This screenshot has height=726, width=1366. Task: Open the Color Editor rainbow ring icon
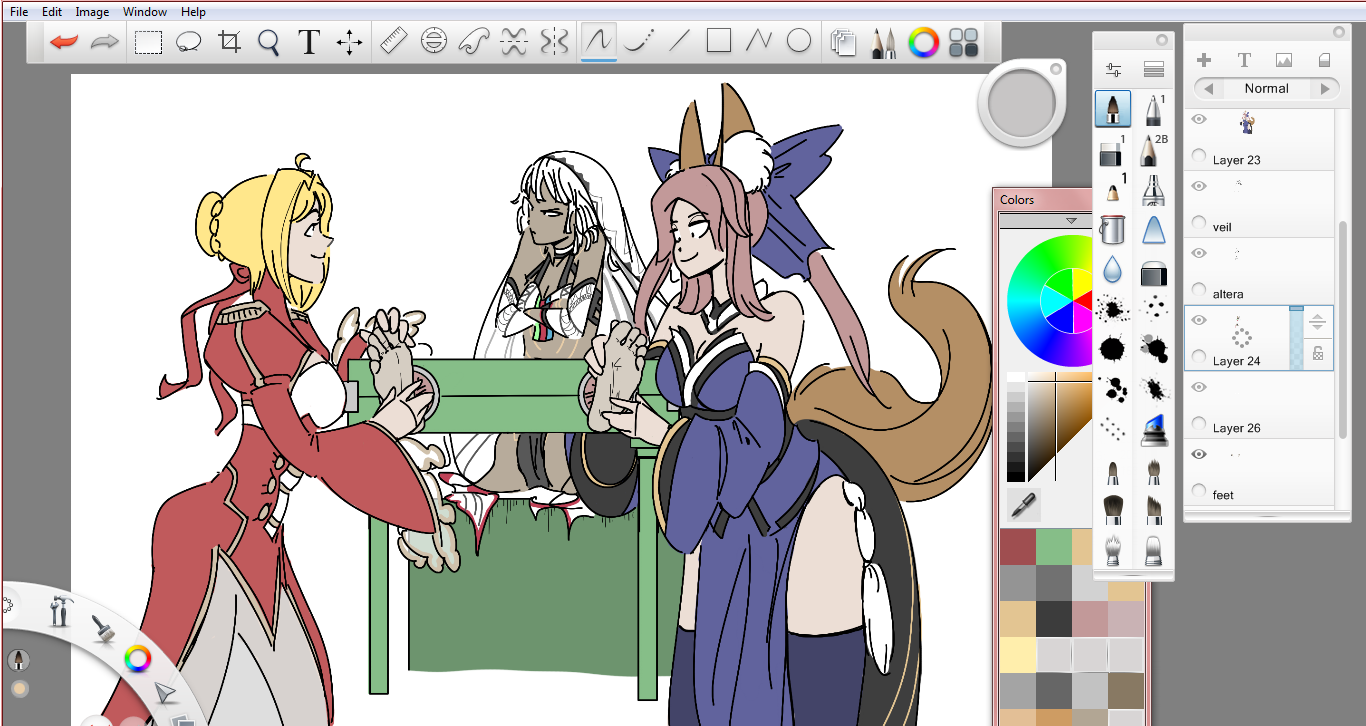(x=923, y=42)
